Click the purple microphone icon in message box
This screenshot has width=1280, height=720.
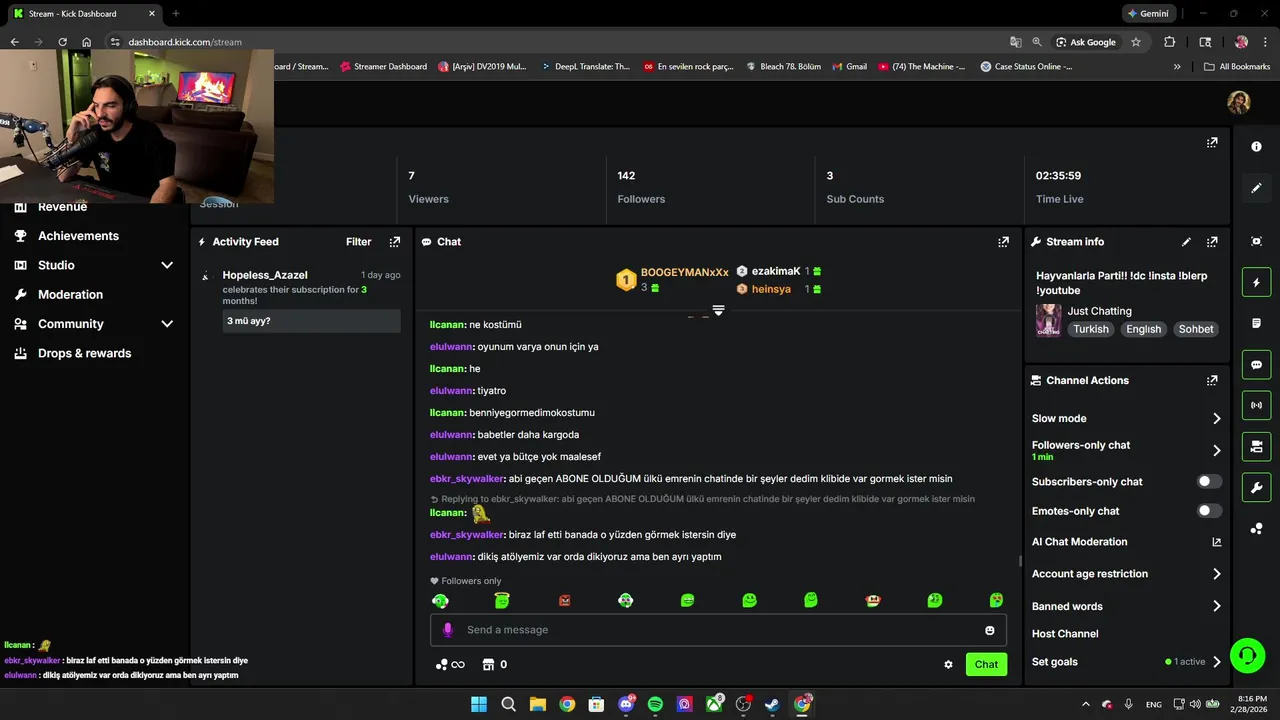pyautogui.click(x=447, y=630)
